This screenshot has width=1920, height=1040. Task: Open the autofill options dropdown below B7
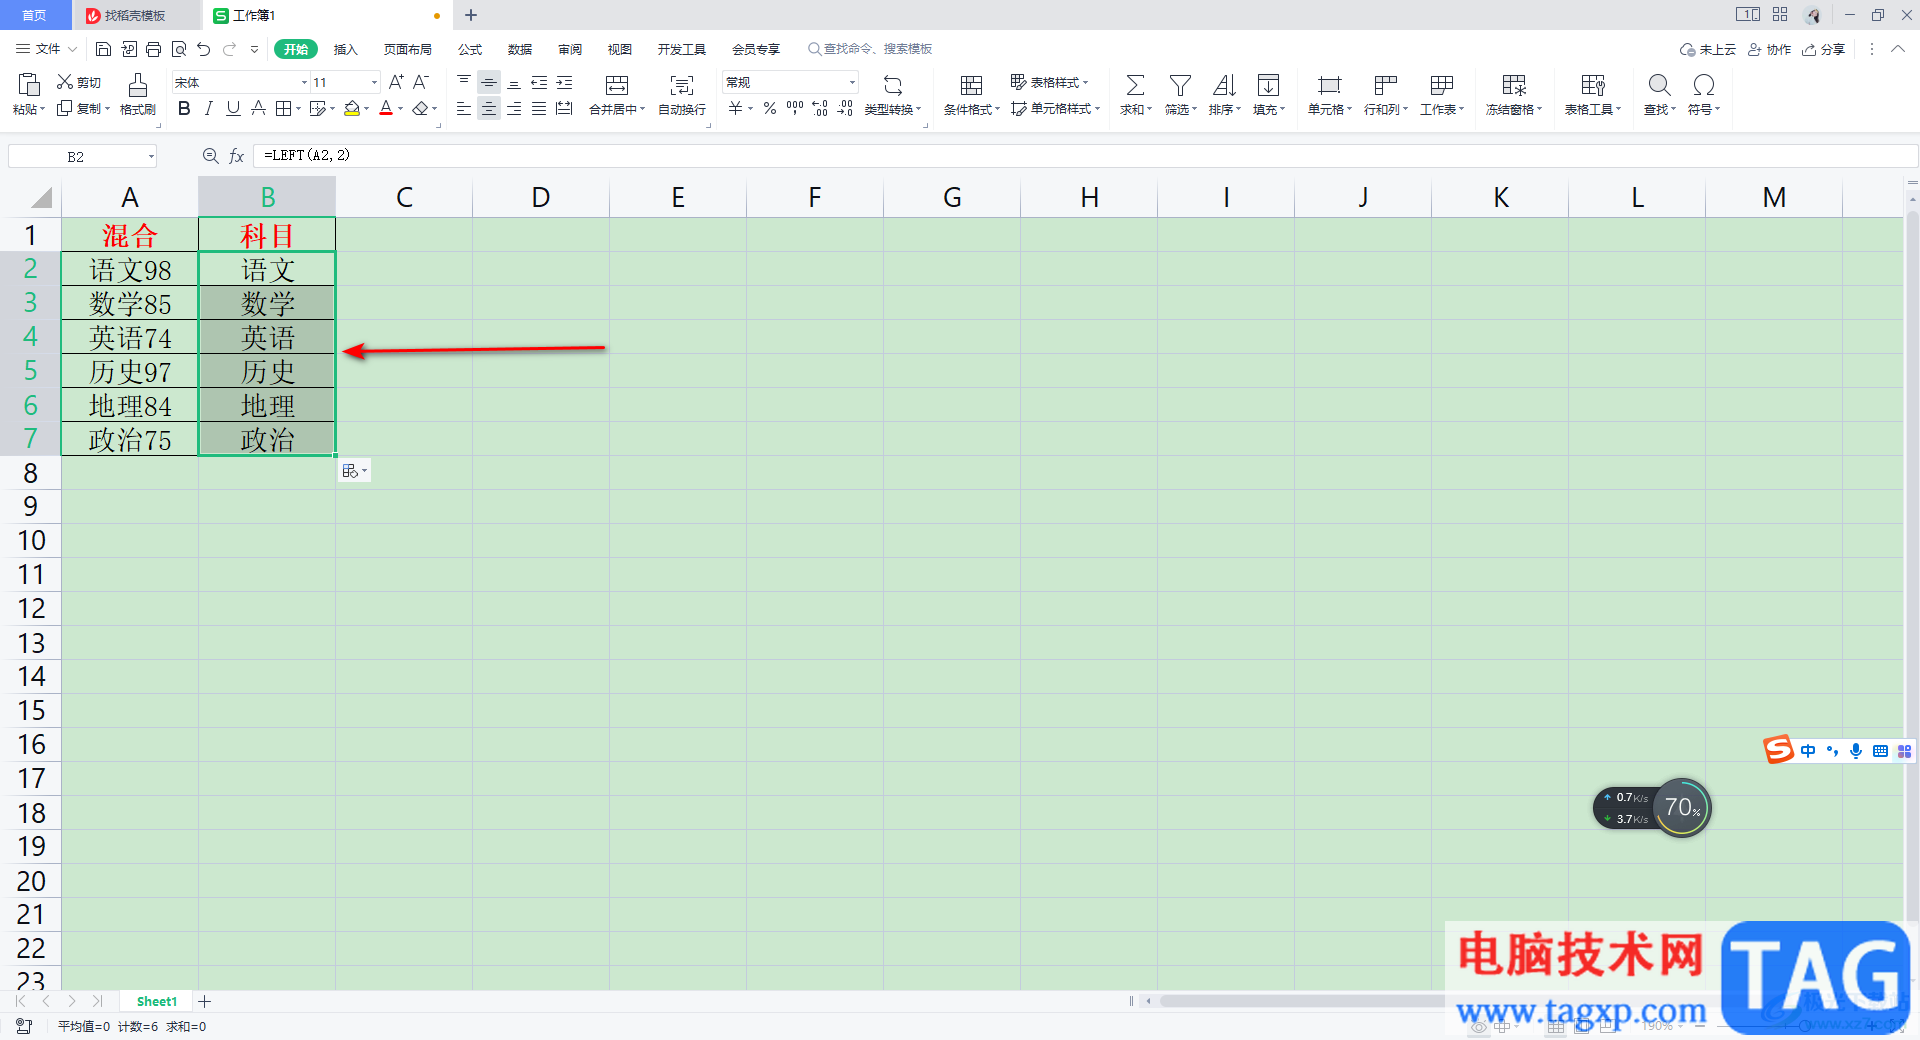point(354,471)
